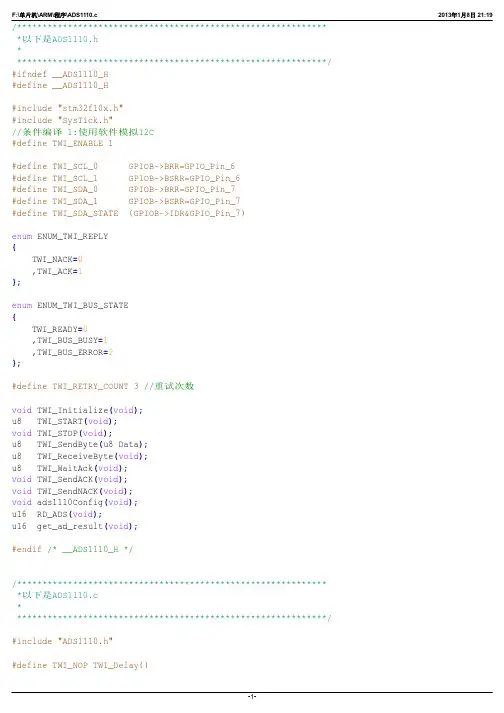The image size is (504, 713).
Task: Click the #define TWI_NOP TWI_Delay() line
Action: tap(80, 665)
